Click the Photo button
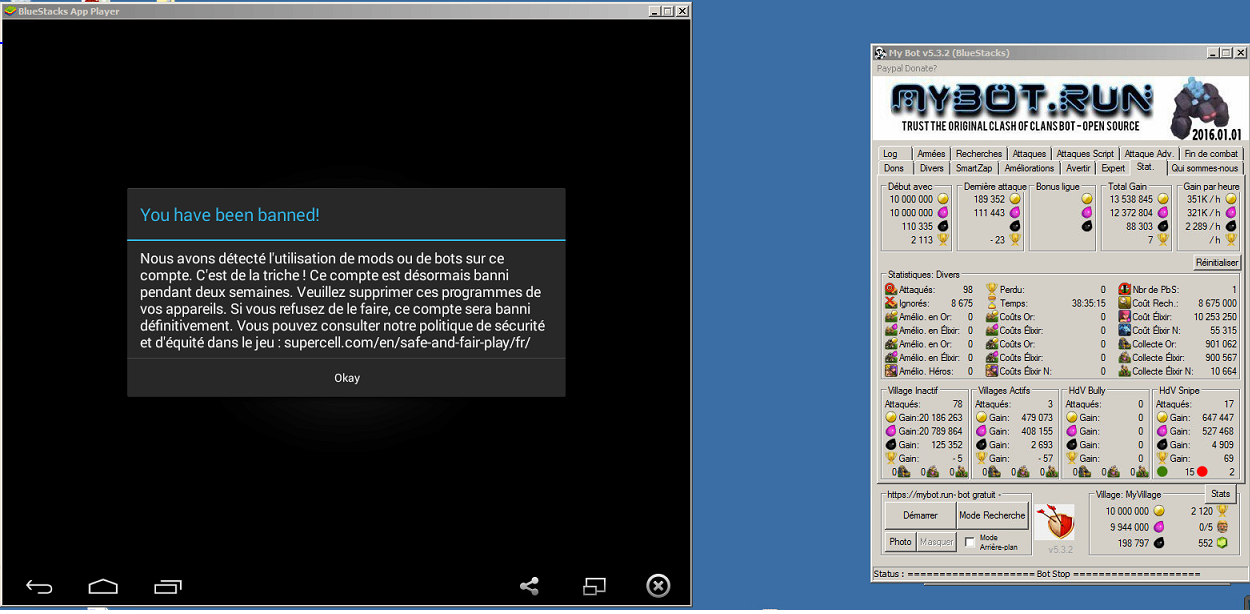 pyautogui.click(x=900, y=542)
